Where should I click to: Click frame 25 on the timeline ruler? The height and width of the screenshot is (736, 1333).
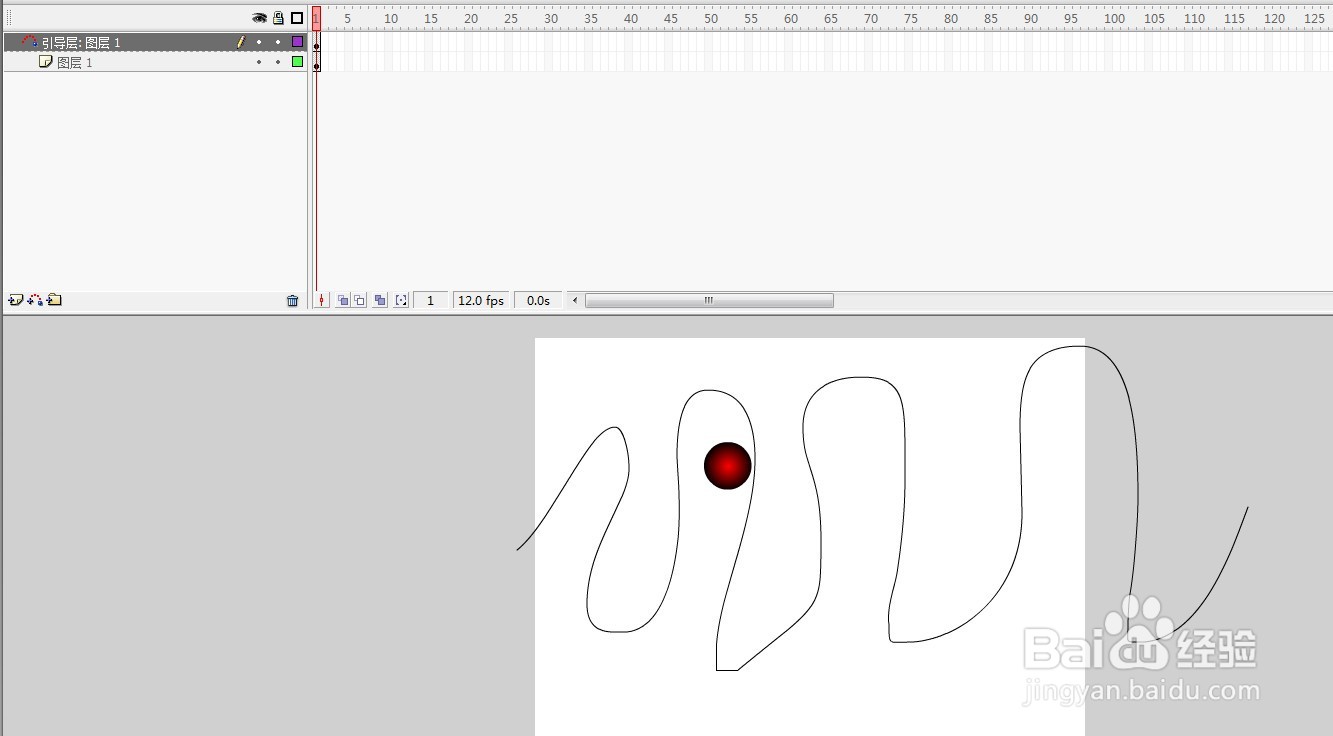[509, 18]
